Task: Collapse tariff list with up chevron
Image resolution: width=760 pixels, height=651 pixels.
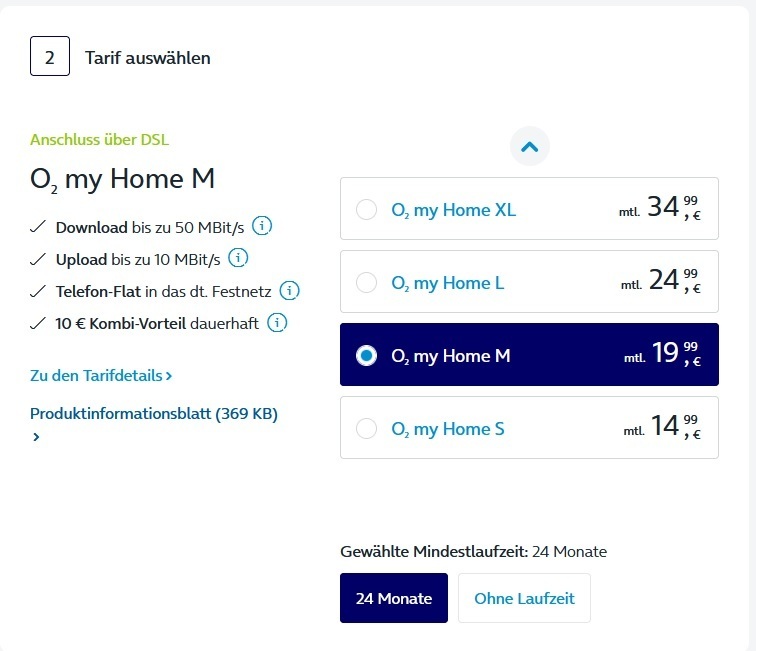Action: 530,146
